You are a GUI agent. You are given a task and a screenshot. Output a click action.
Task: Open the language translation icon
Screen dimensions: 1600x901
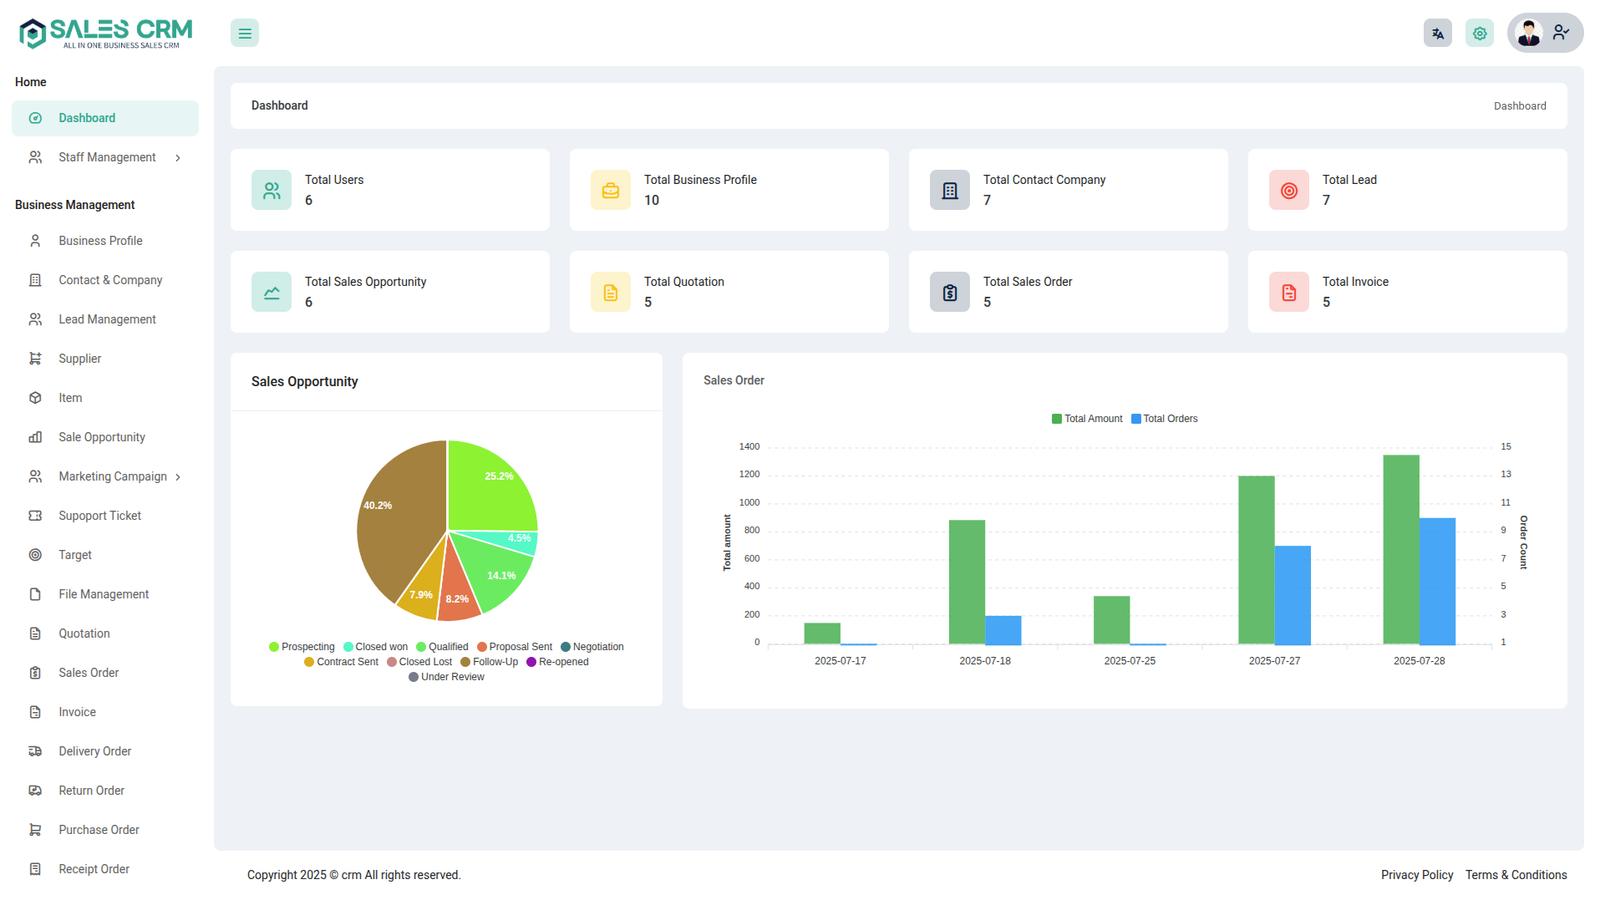click(1437, 33)
